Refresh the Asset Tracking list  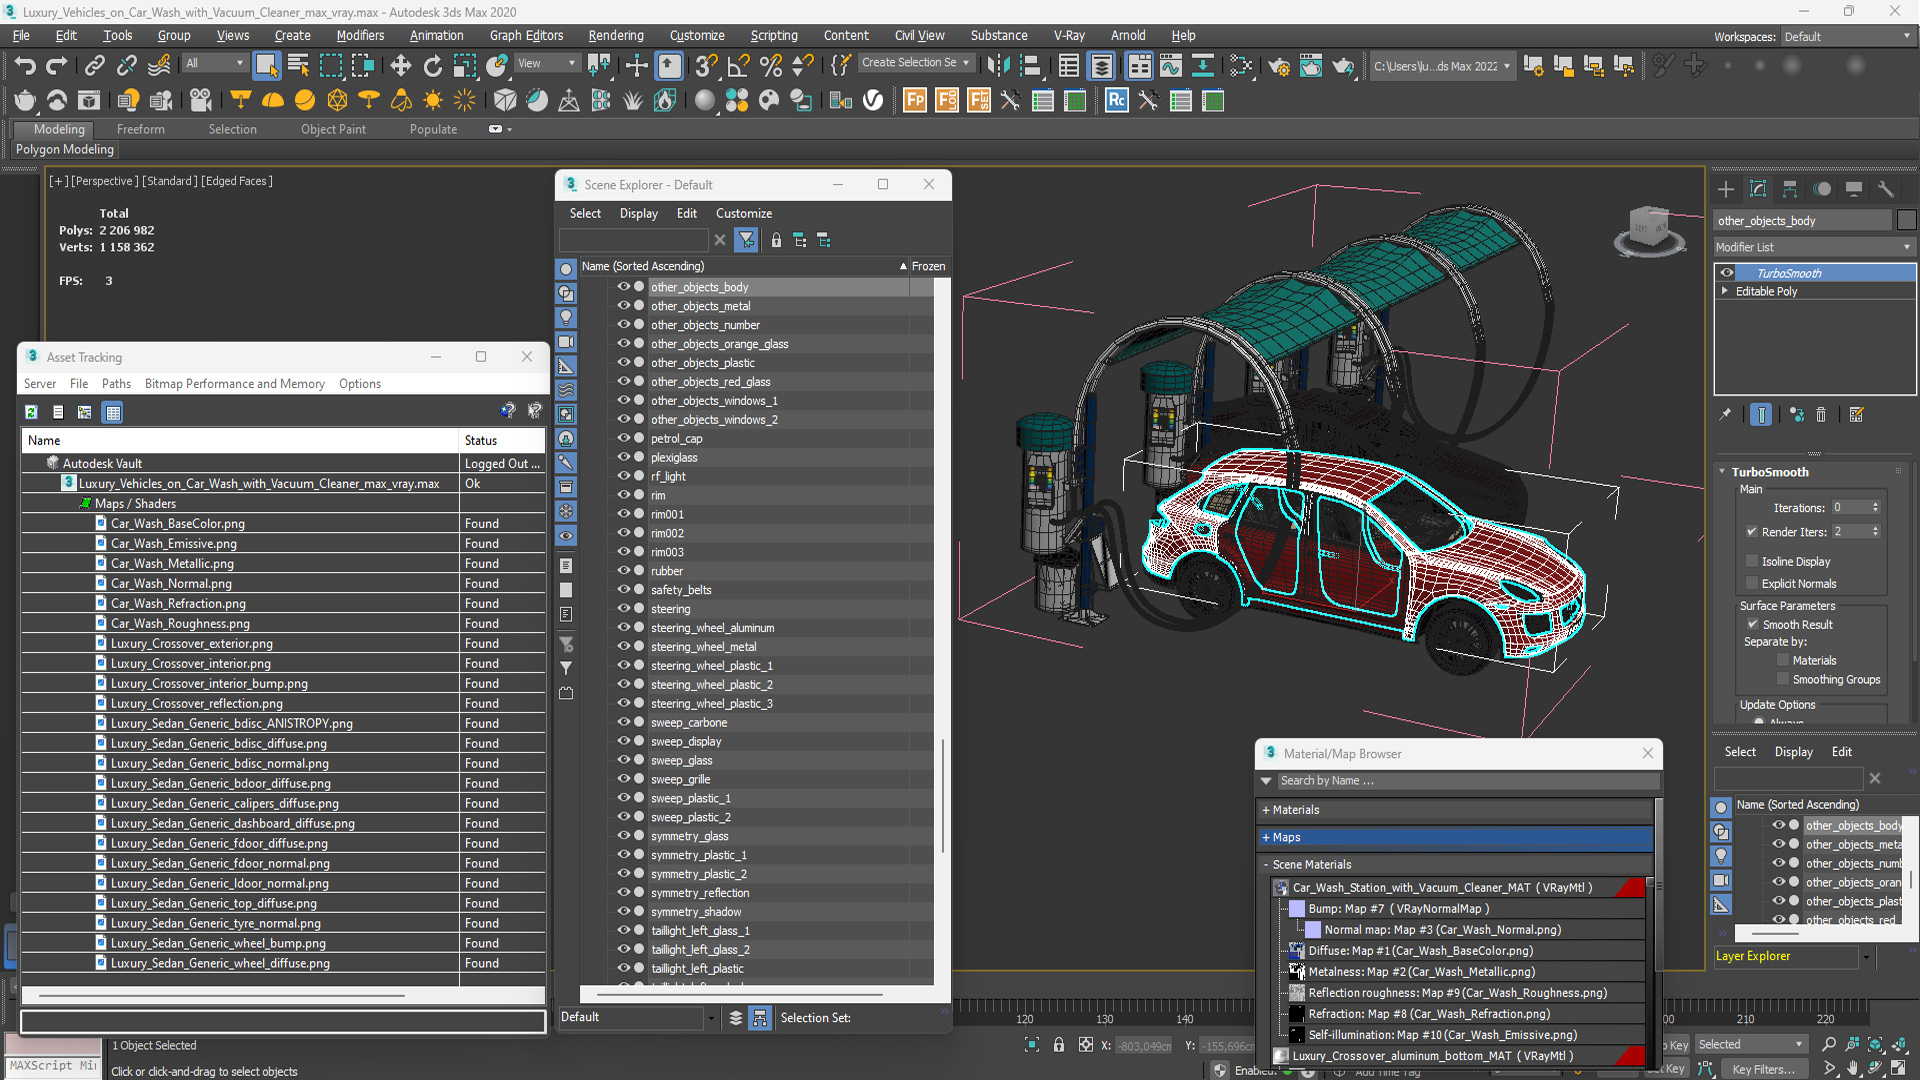coord(31,412)
